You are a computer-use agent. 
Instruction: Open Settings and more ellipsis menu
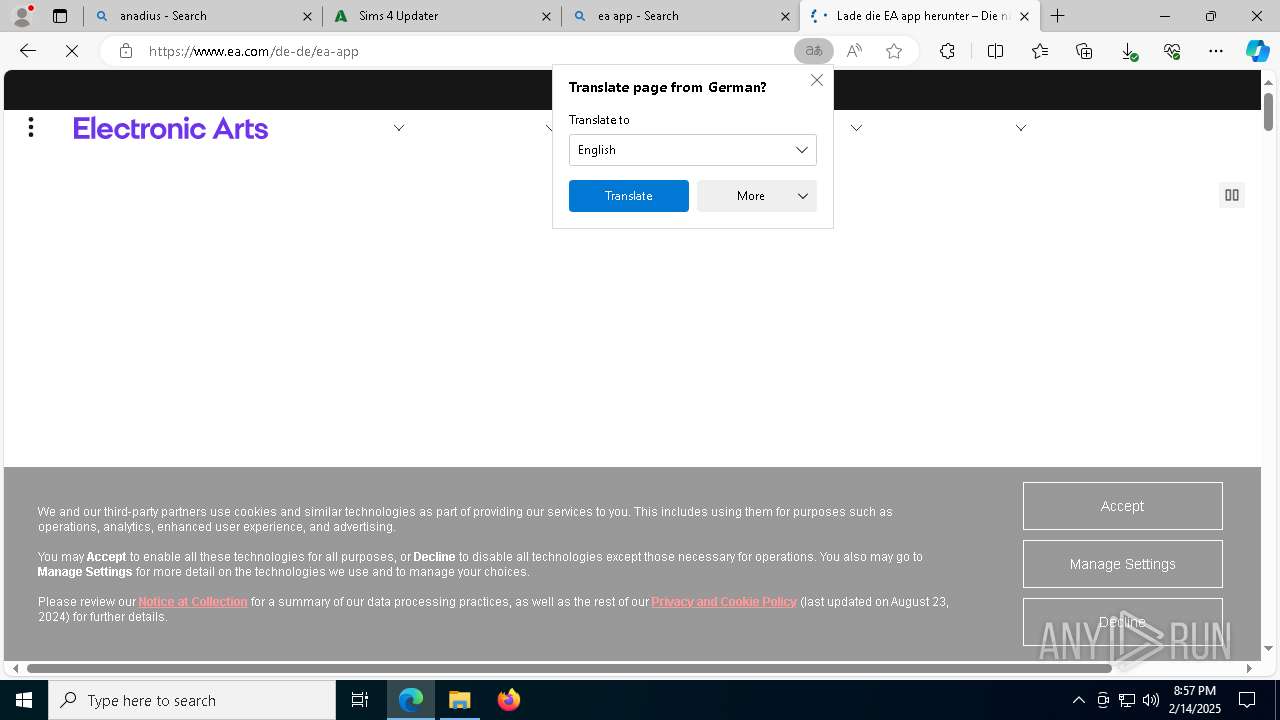pyautogui.click(x=1216, y=51)
